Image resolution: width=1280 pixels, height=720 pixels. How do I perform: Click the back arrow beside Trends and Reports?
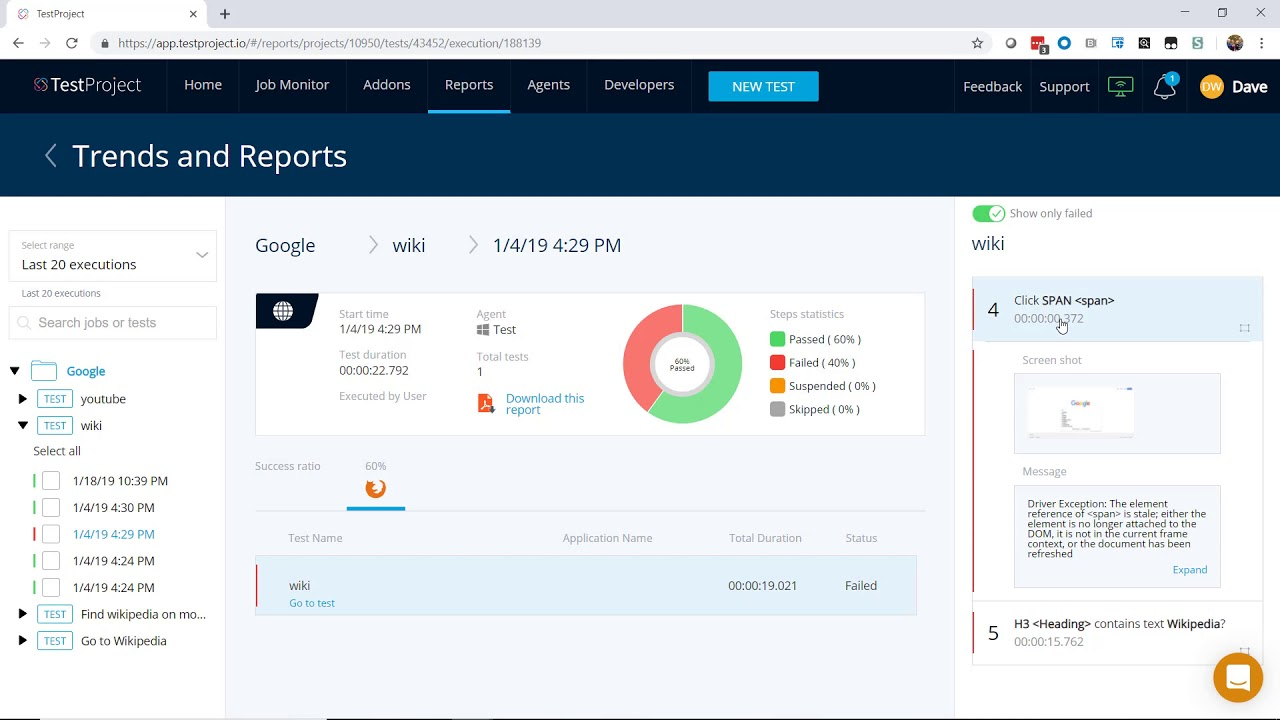[51, 156]
